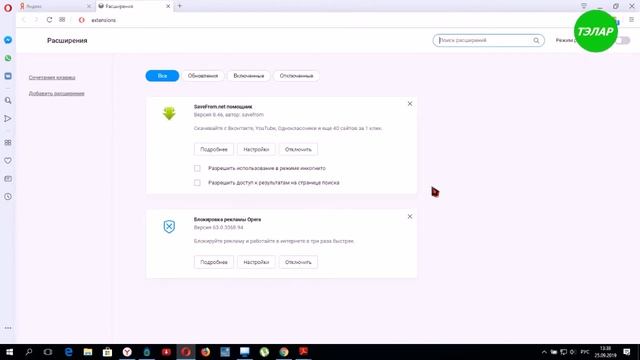The image size is (640, 360).
Task: Open Добавить расширения link
Action: 56,93
